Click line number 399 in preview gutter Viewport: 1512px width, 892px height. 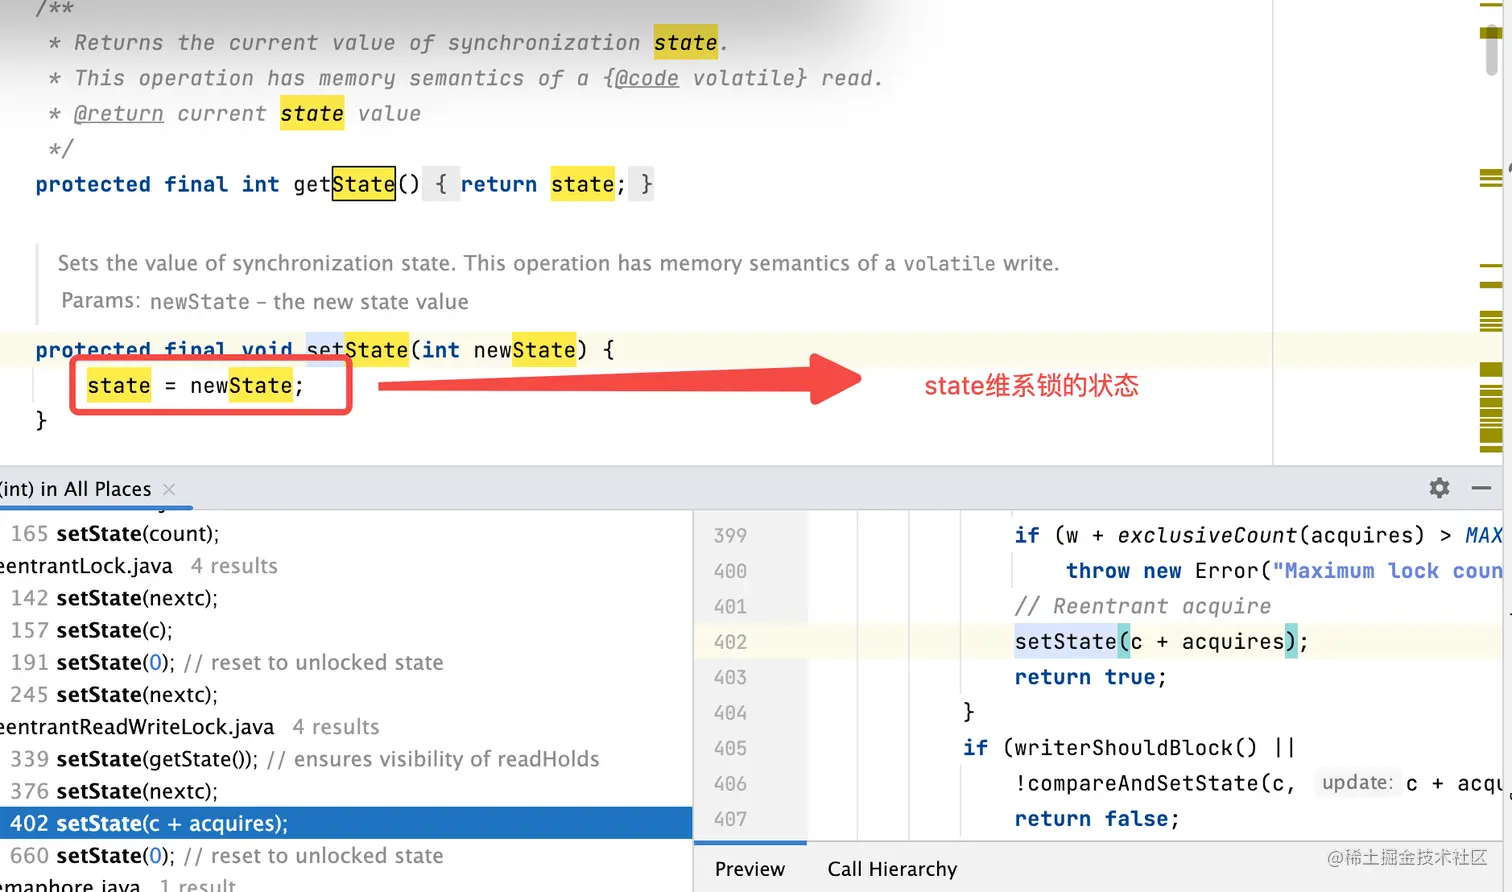730,535
